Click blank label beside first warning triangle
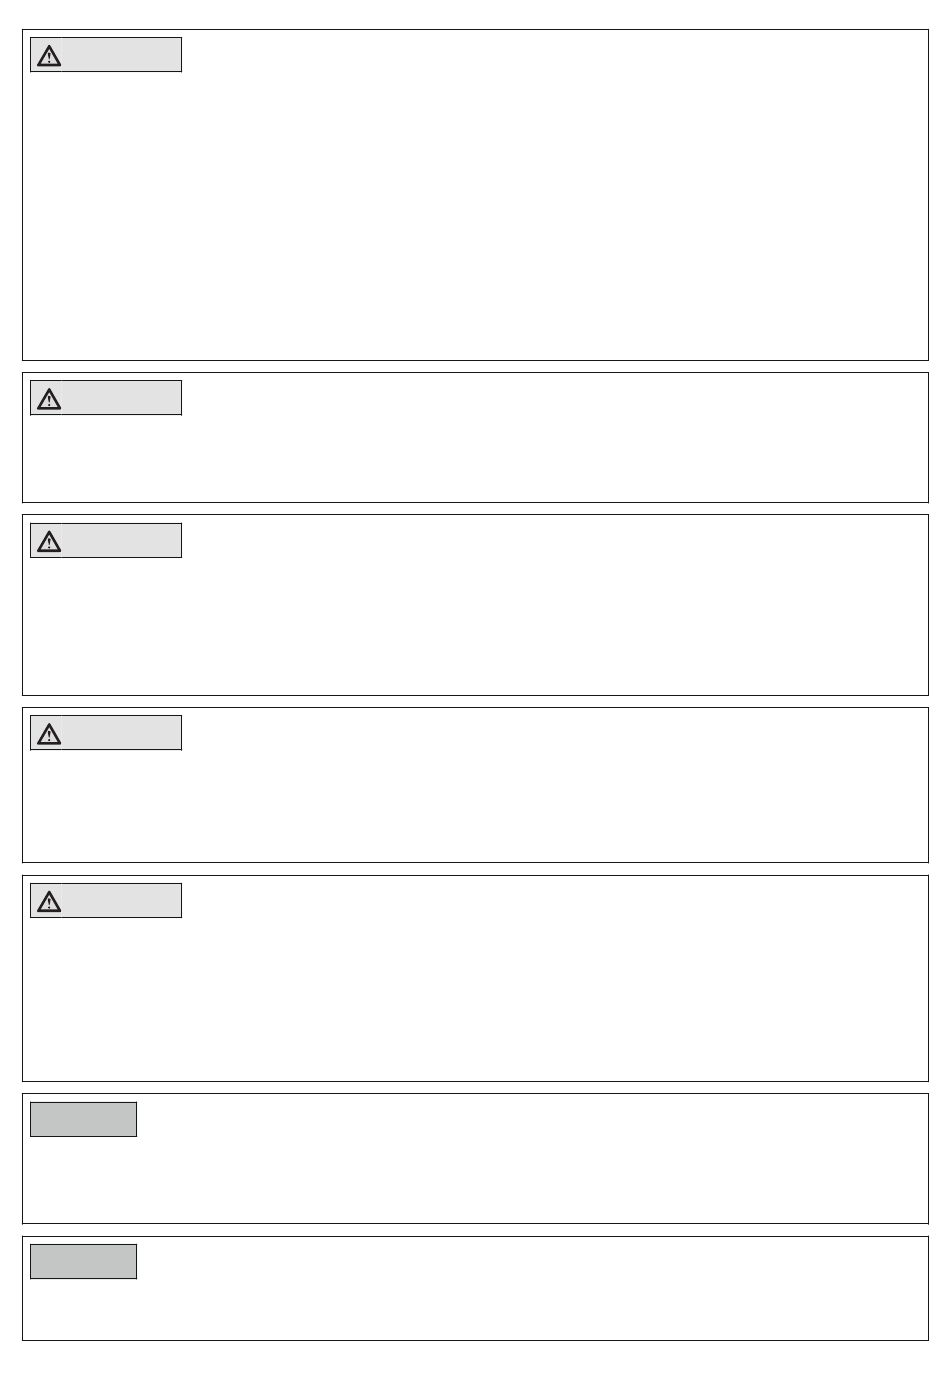This screenshot has height=1383, width=950. pos(122,55)
